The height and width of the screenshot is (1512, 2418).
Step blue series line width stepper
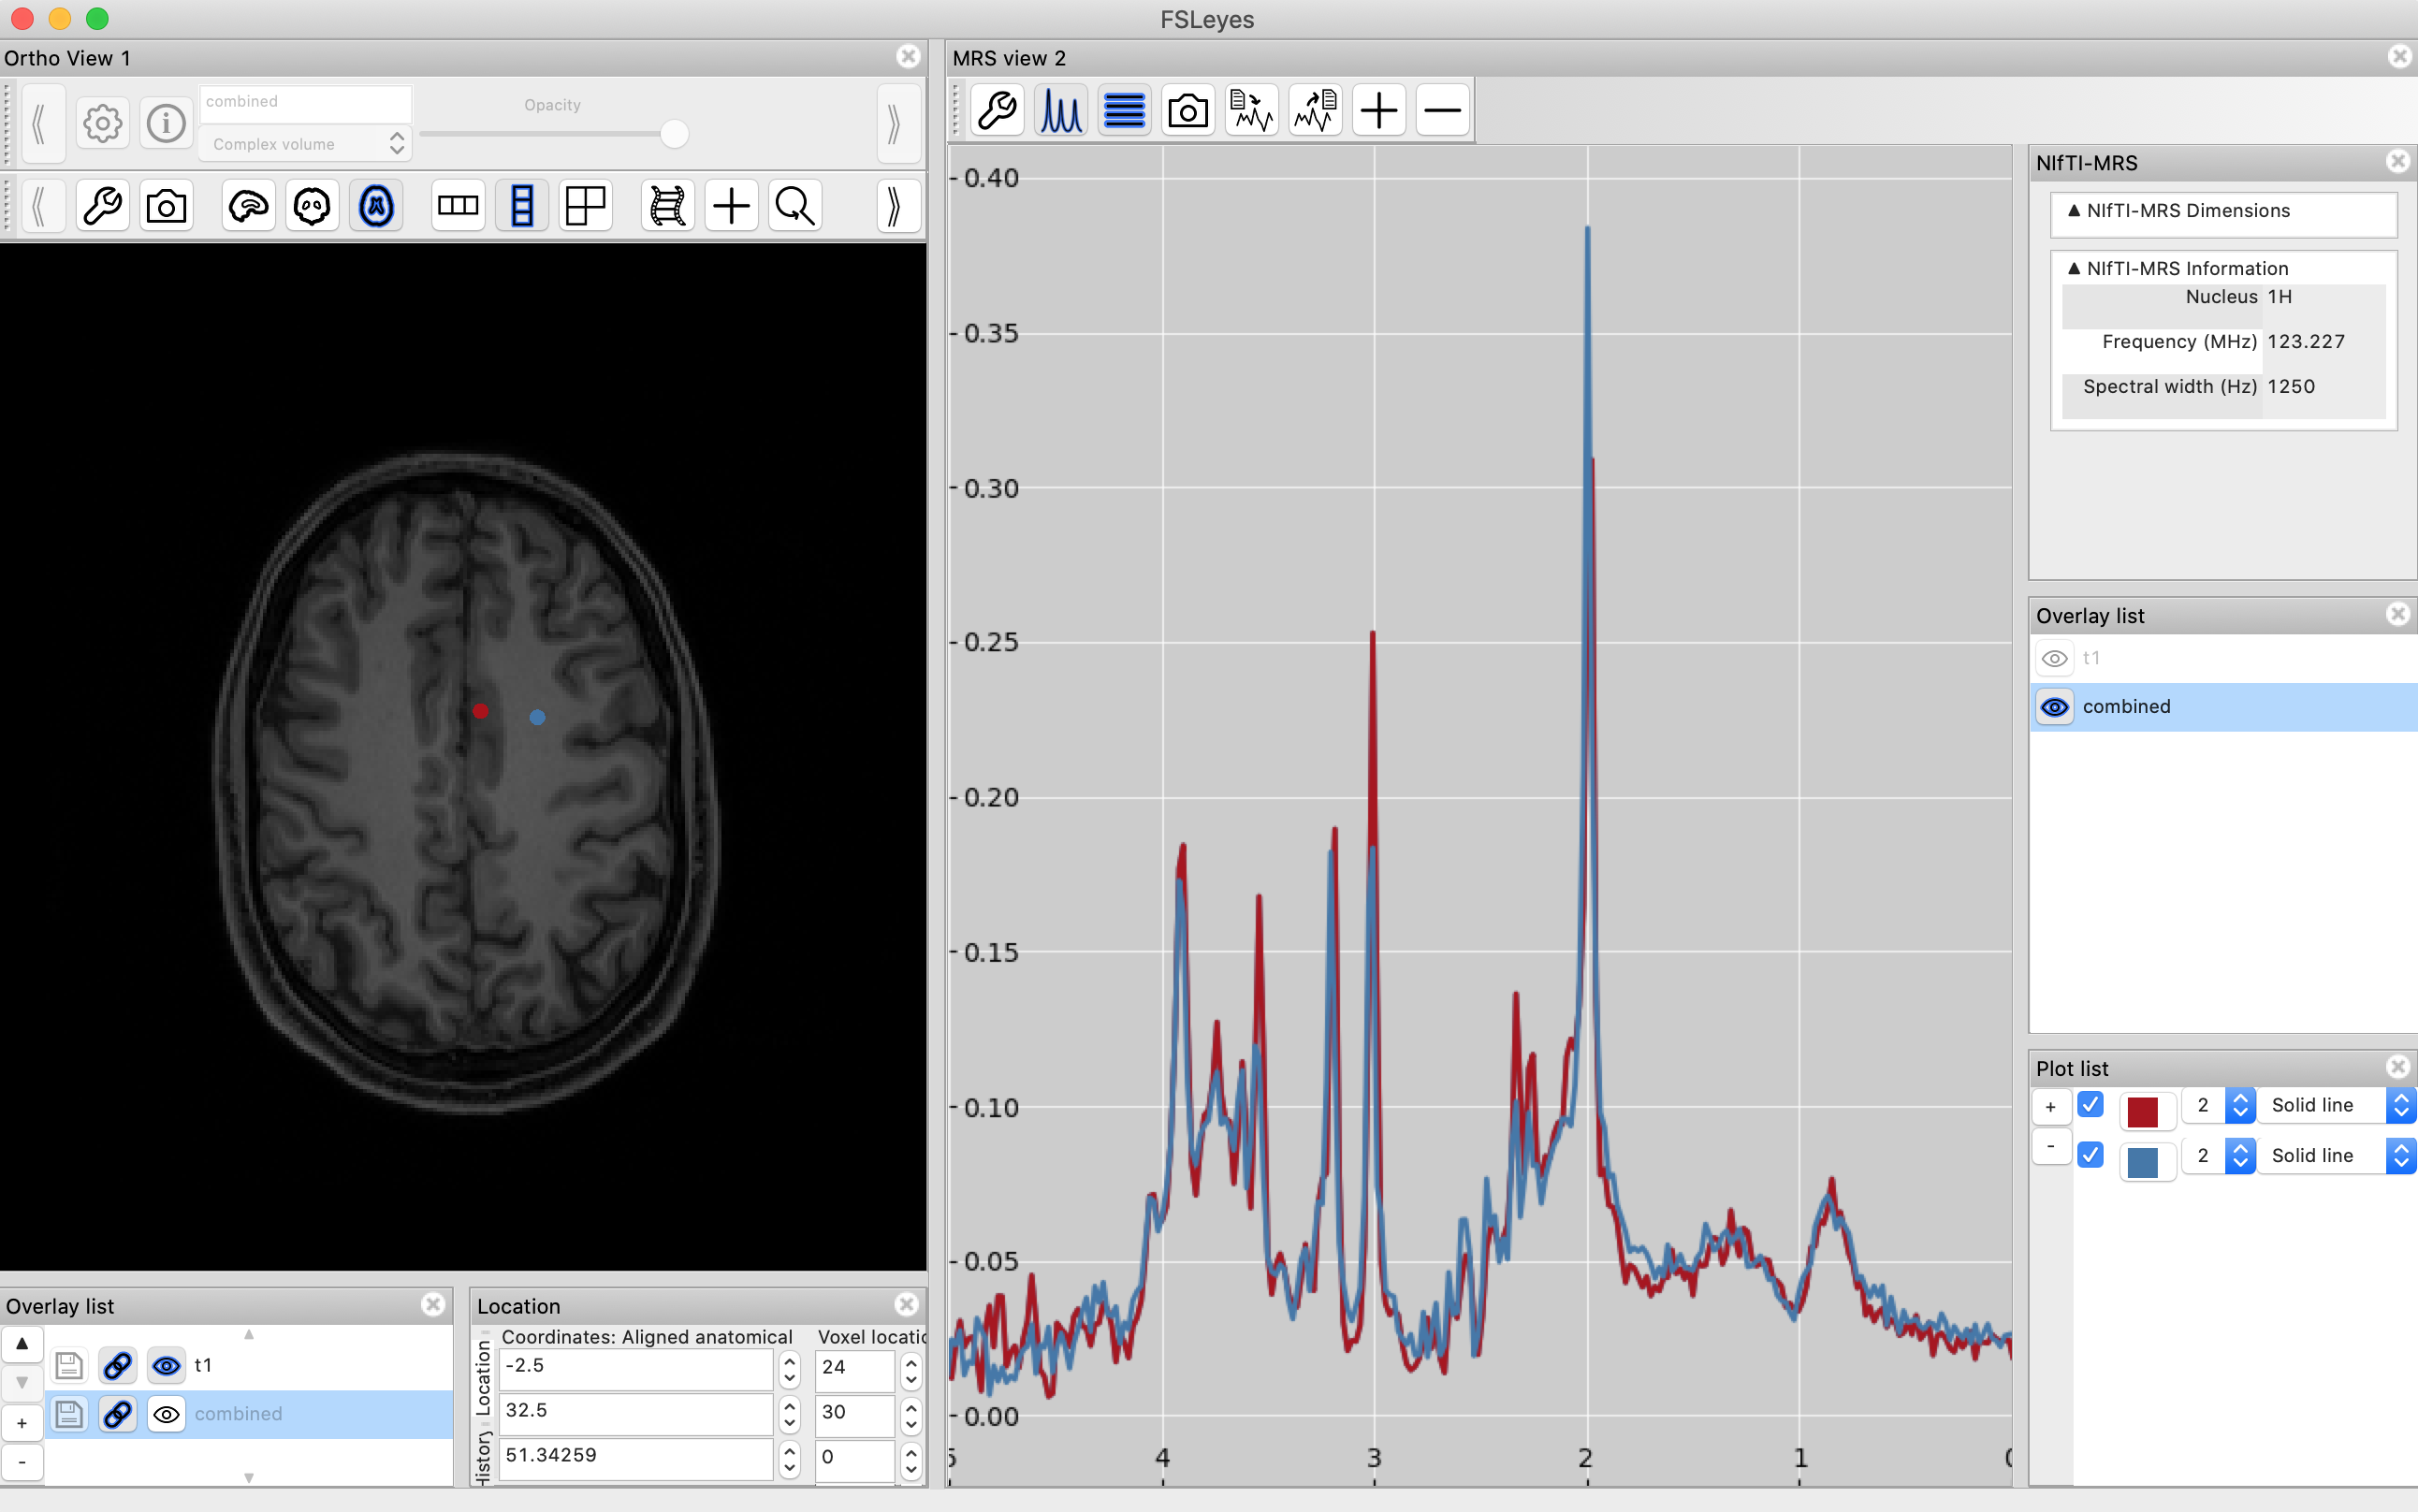[2240, 1156]
